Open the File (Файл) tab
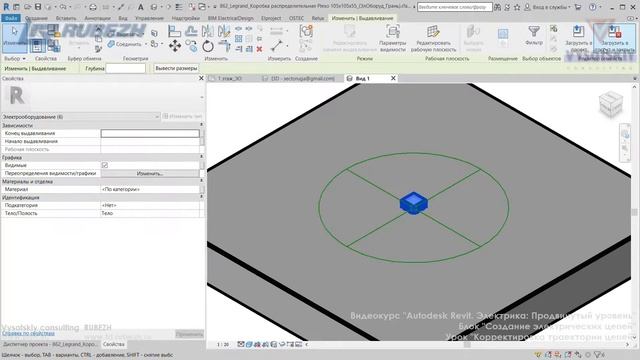 point(11,18)
